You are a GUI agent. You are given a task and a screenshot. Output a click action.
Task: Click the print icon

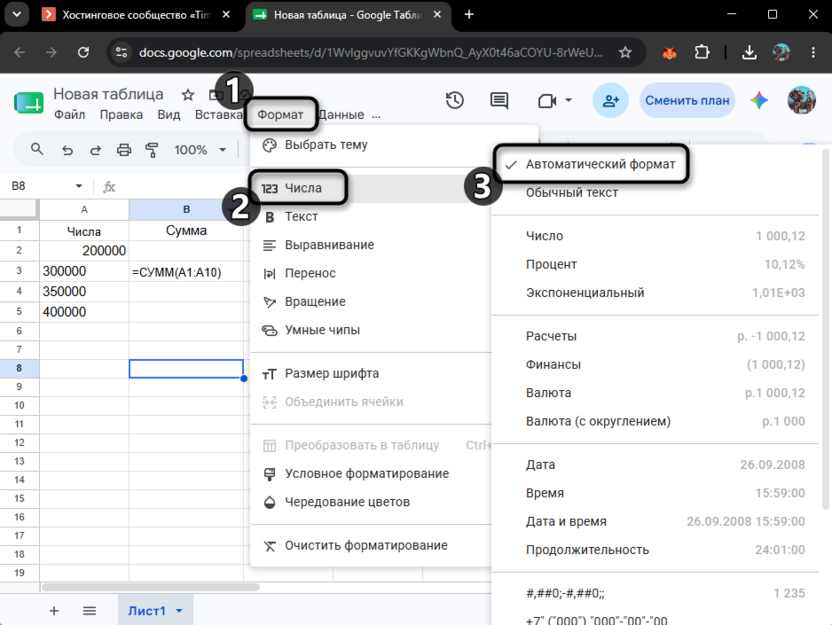124,150
